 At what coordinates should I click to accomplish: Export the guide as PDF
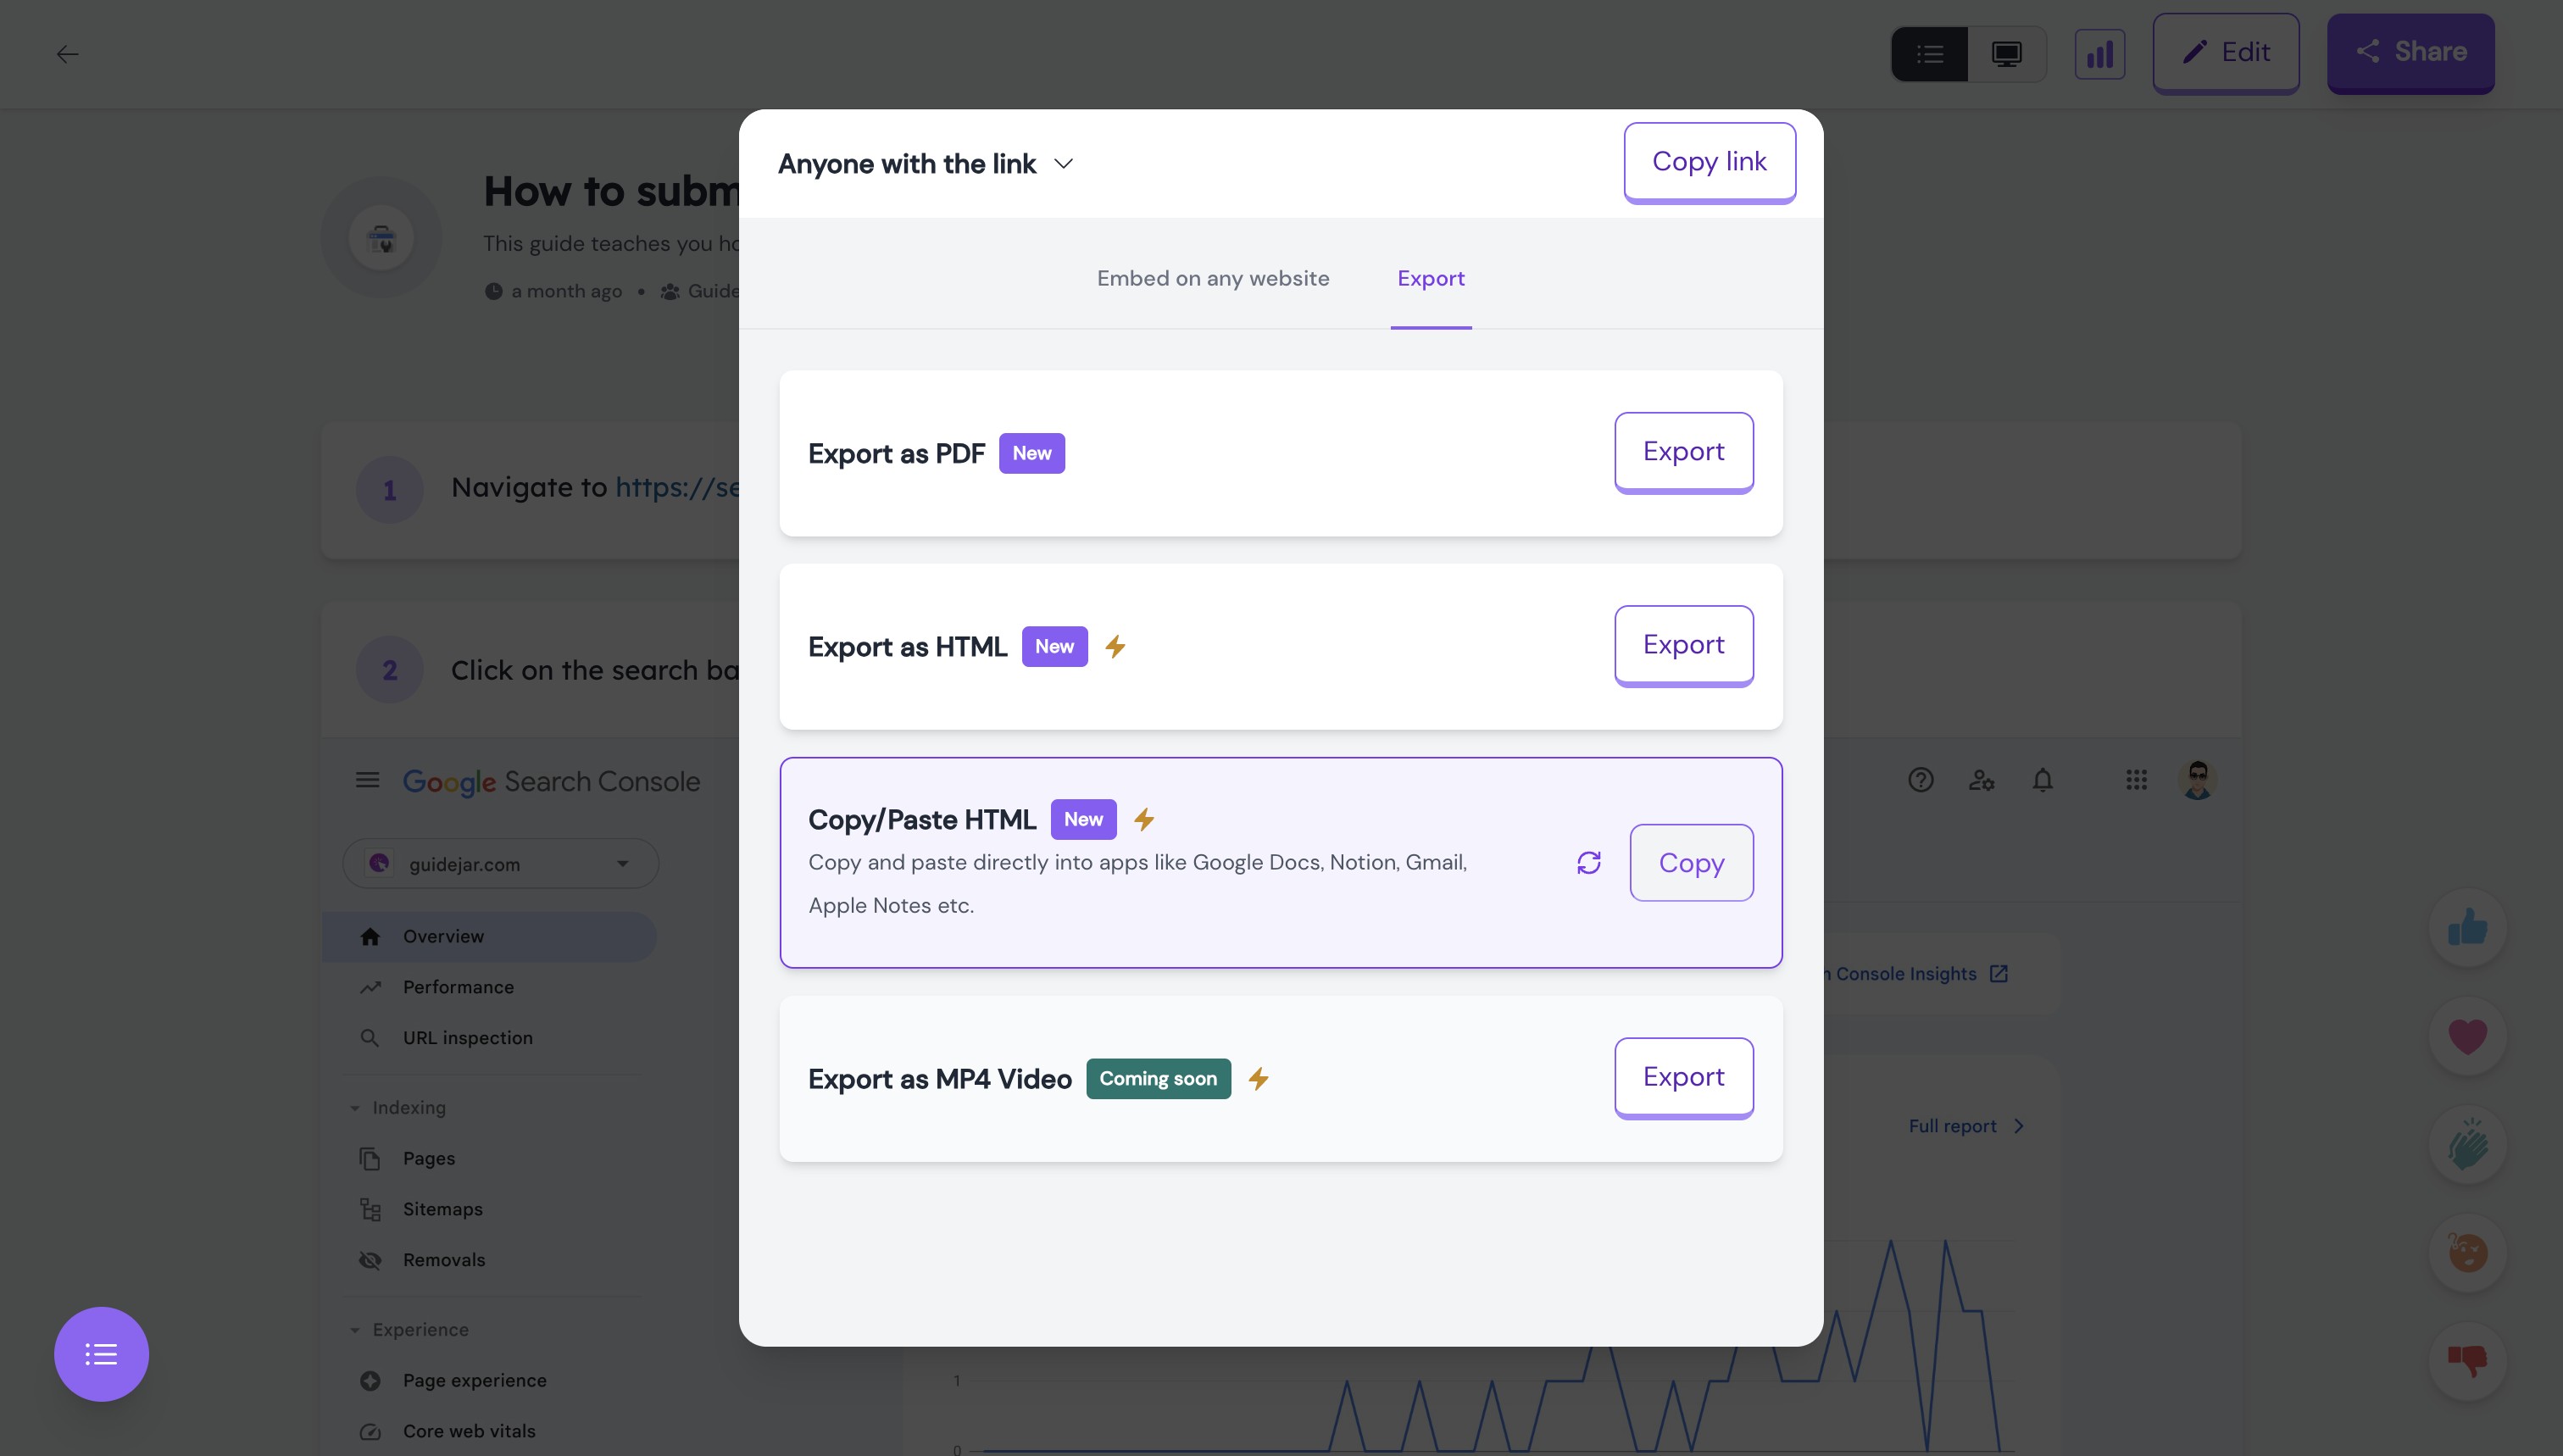click(x=1683, y=451)
